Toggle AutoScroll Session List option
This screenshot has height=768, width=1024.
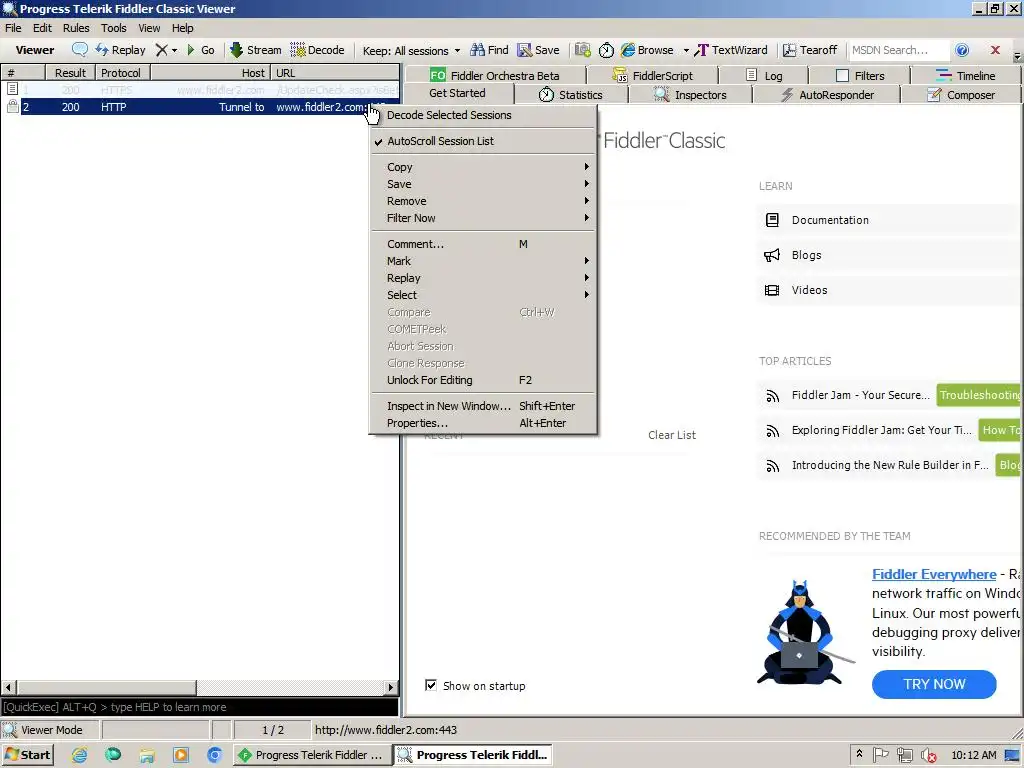click(x=483, y=141)
